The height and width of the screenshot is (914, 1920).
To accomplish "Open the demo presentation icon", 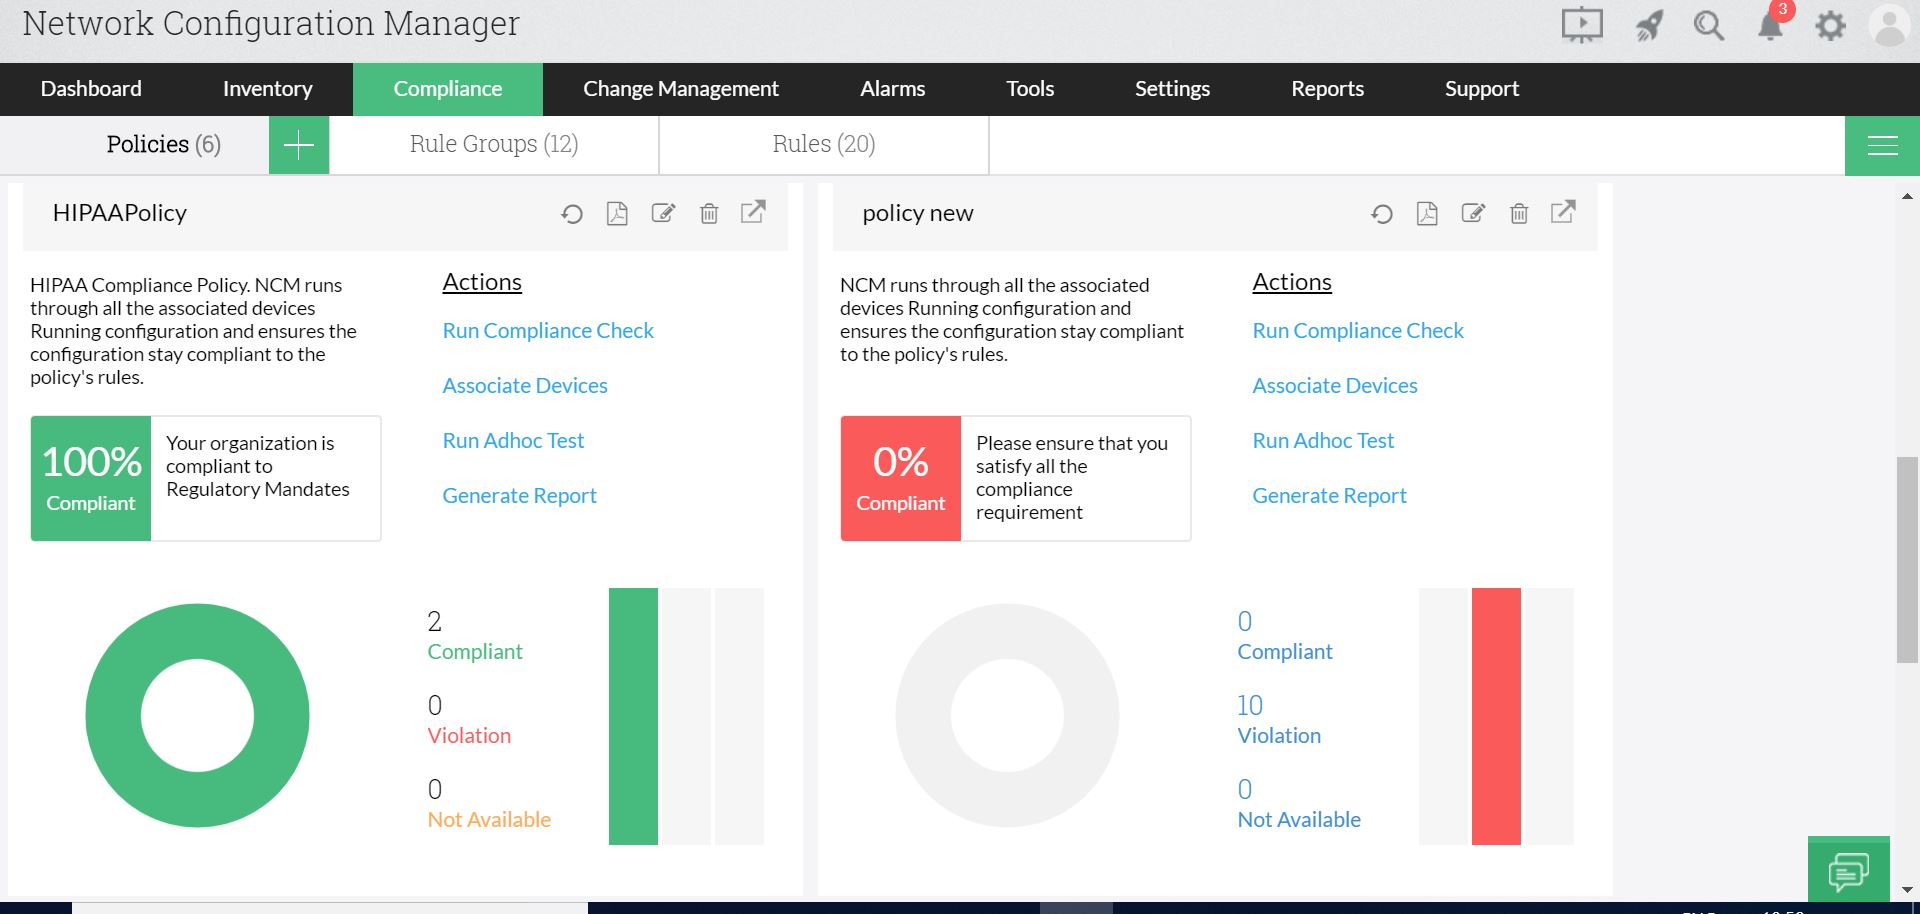I will [x=1581, y=26].
